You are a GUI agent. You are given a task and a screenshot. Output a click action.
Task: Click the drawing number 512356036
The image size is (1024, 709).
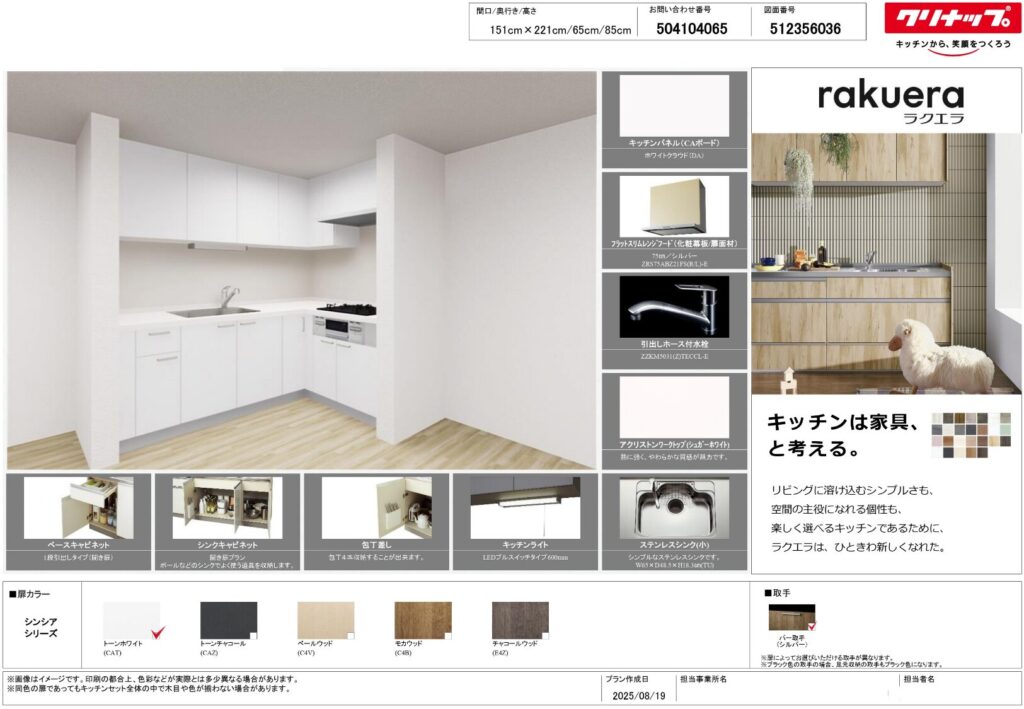805,29
